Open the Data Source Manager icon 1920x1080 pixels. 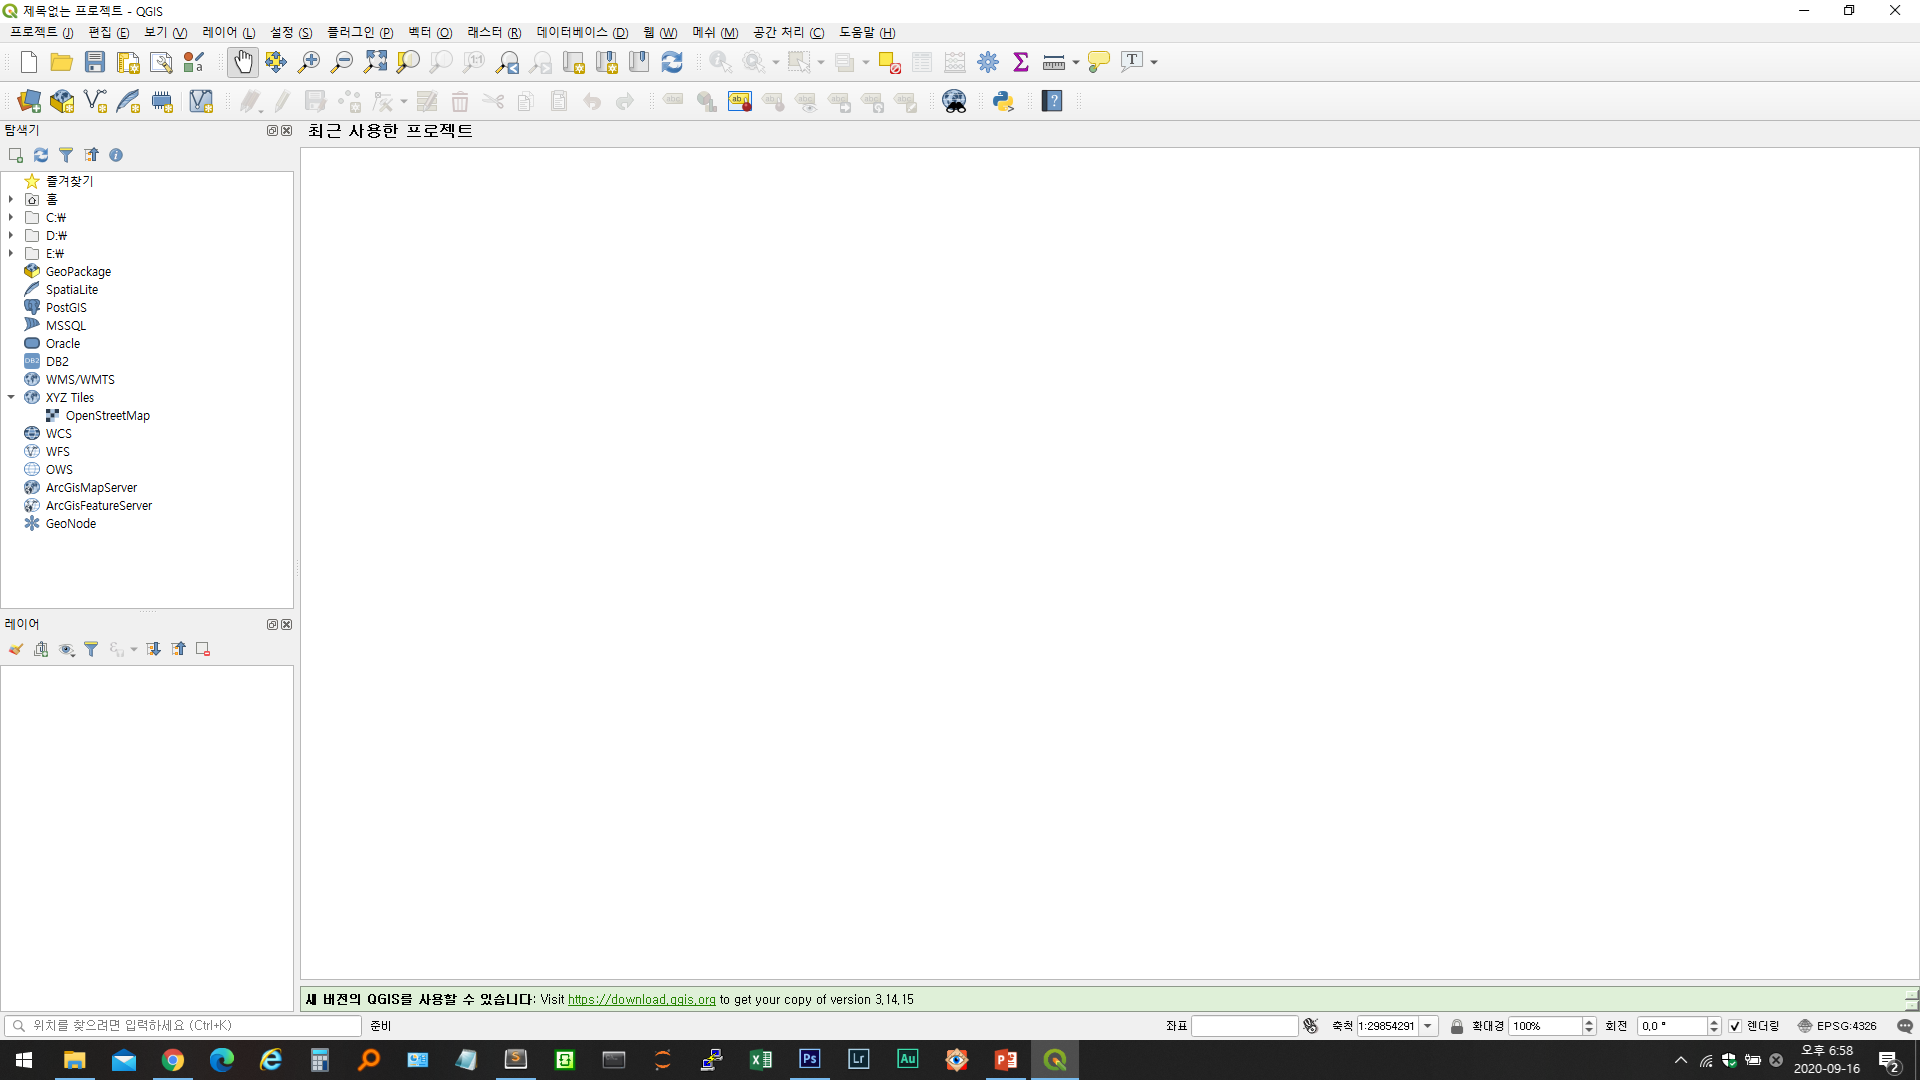point(29,101)
